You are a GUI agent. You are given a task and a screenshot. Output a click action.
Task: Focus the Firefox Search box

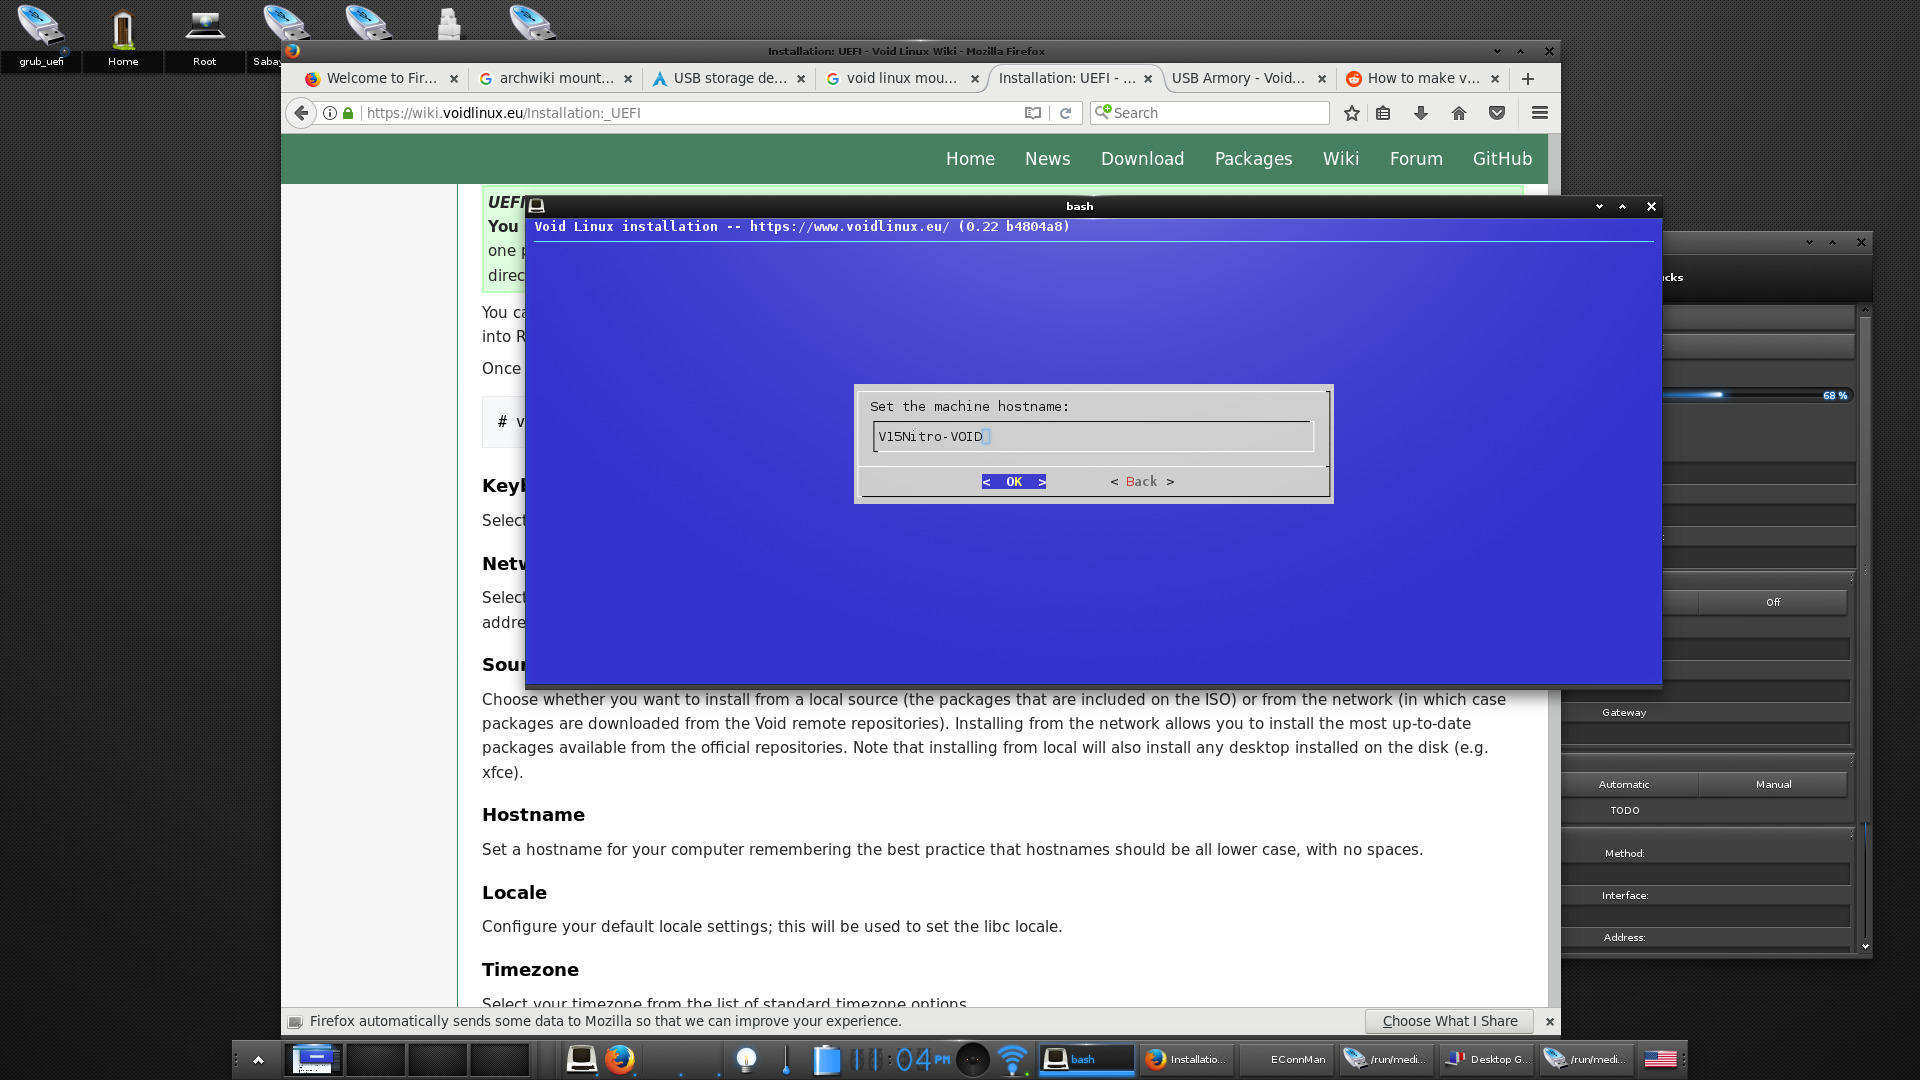(1210, 113)
